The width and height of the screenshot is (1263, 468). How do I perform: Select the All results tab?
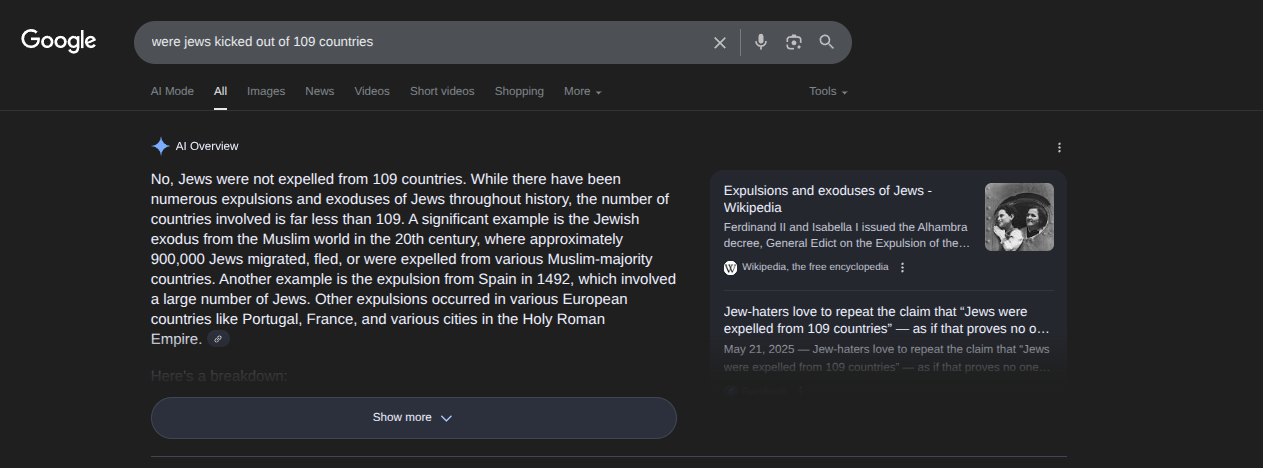220,91
